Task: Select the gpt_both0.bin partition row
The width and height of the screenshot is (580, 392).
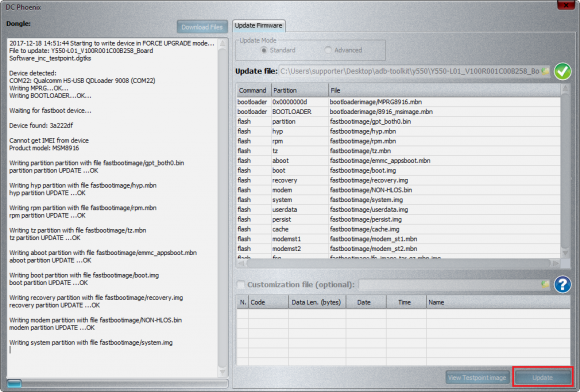Action: coord(398,121)
